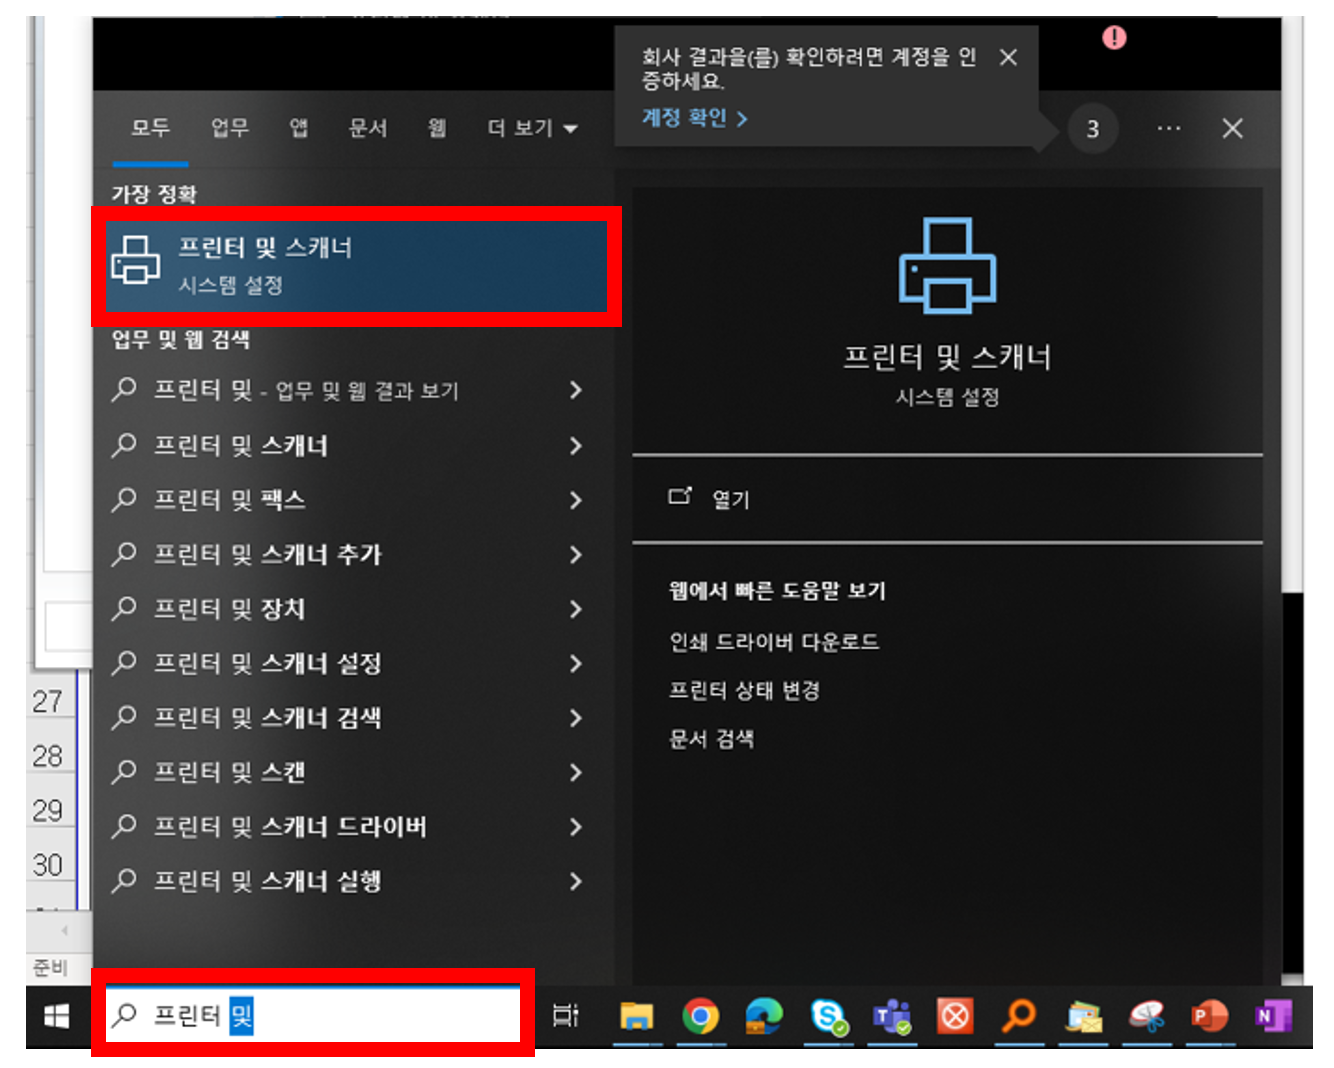Expand the 프린터 및 팩스 suggestion arrow

(x=576, y=499)
